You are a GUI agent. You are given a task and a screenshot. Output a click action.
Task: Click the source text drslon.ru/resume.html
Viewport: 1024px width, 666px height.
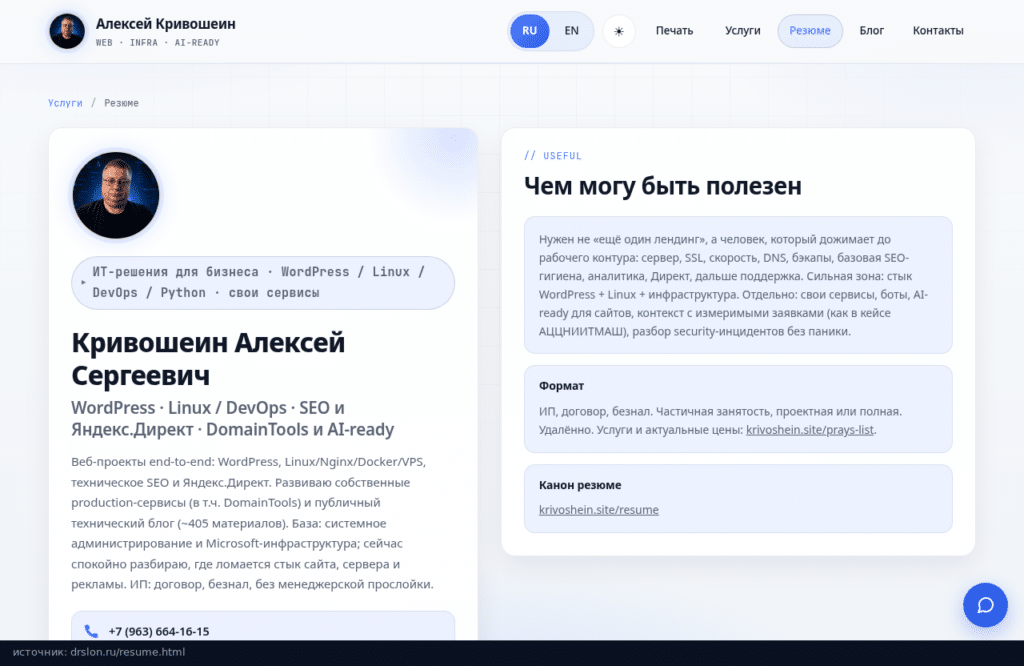pos(128,652)
